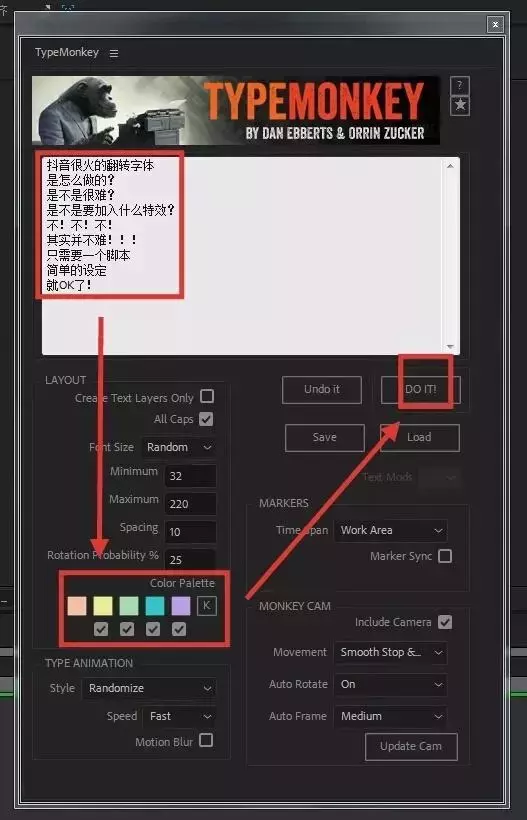Pick the peach color swatch

pos(77,606)
